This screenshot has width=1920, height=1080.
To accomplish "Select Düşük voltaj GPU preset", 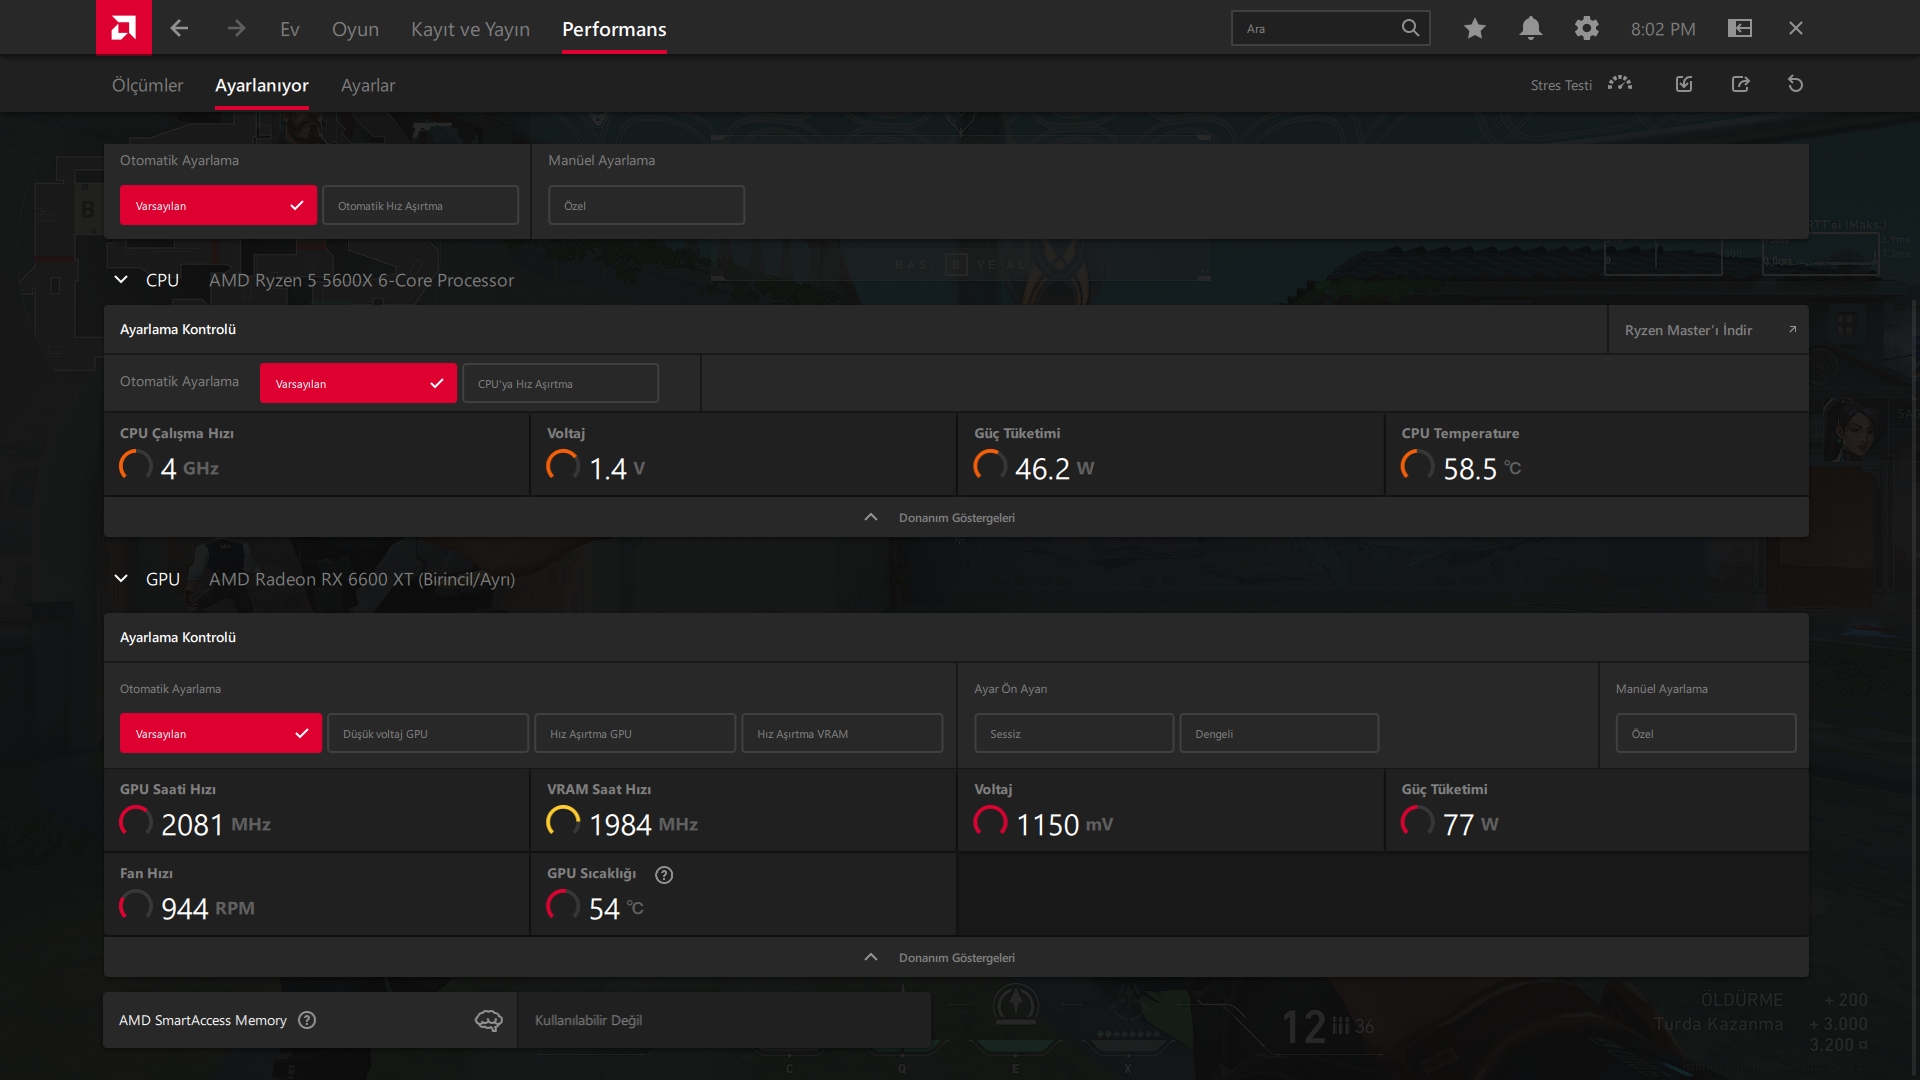I will point(427,733).
